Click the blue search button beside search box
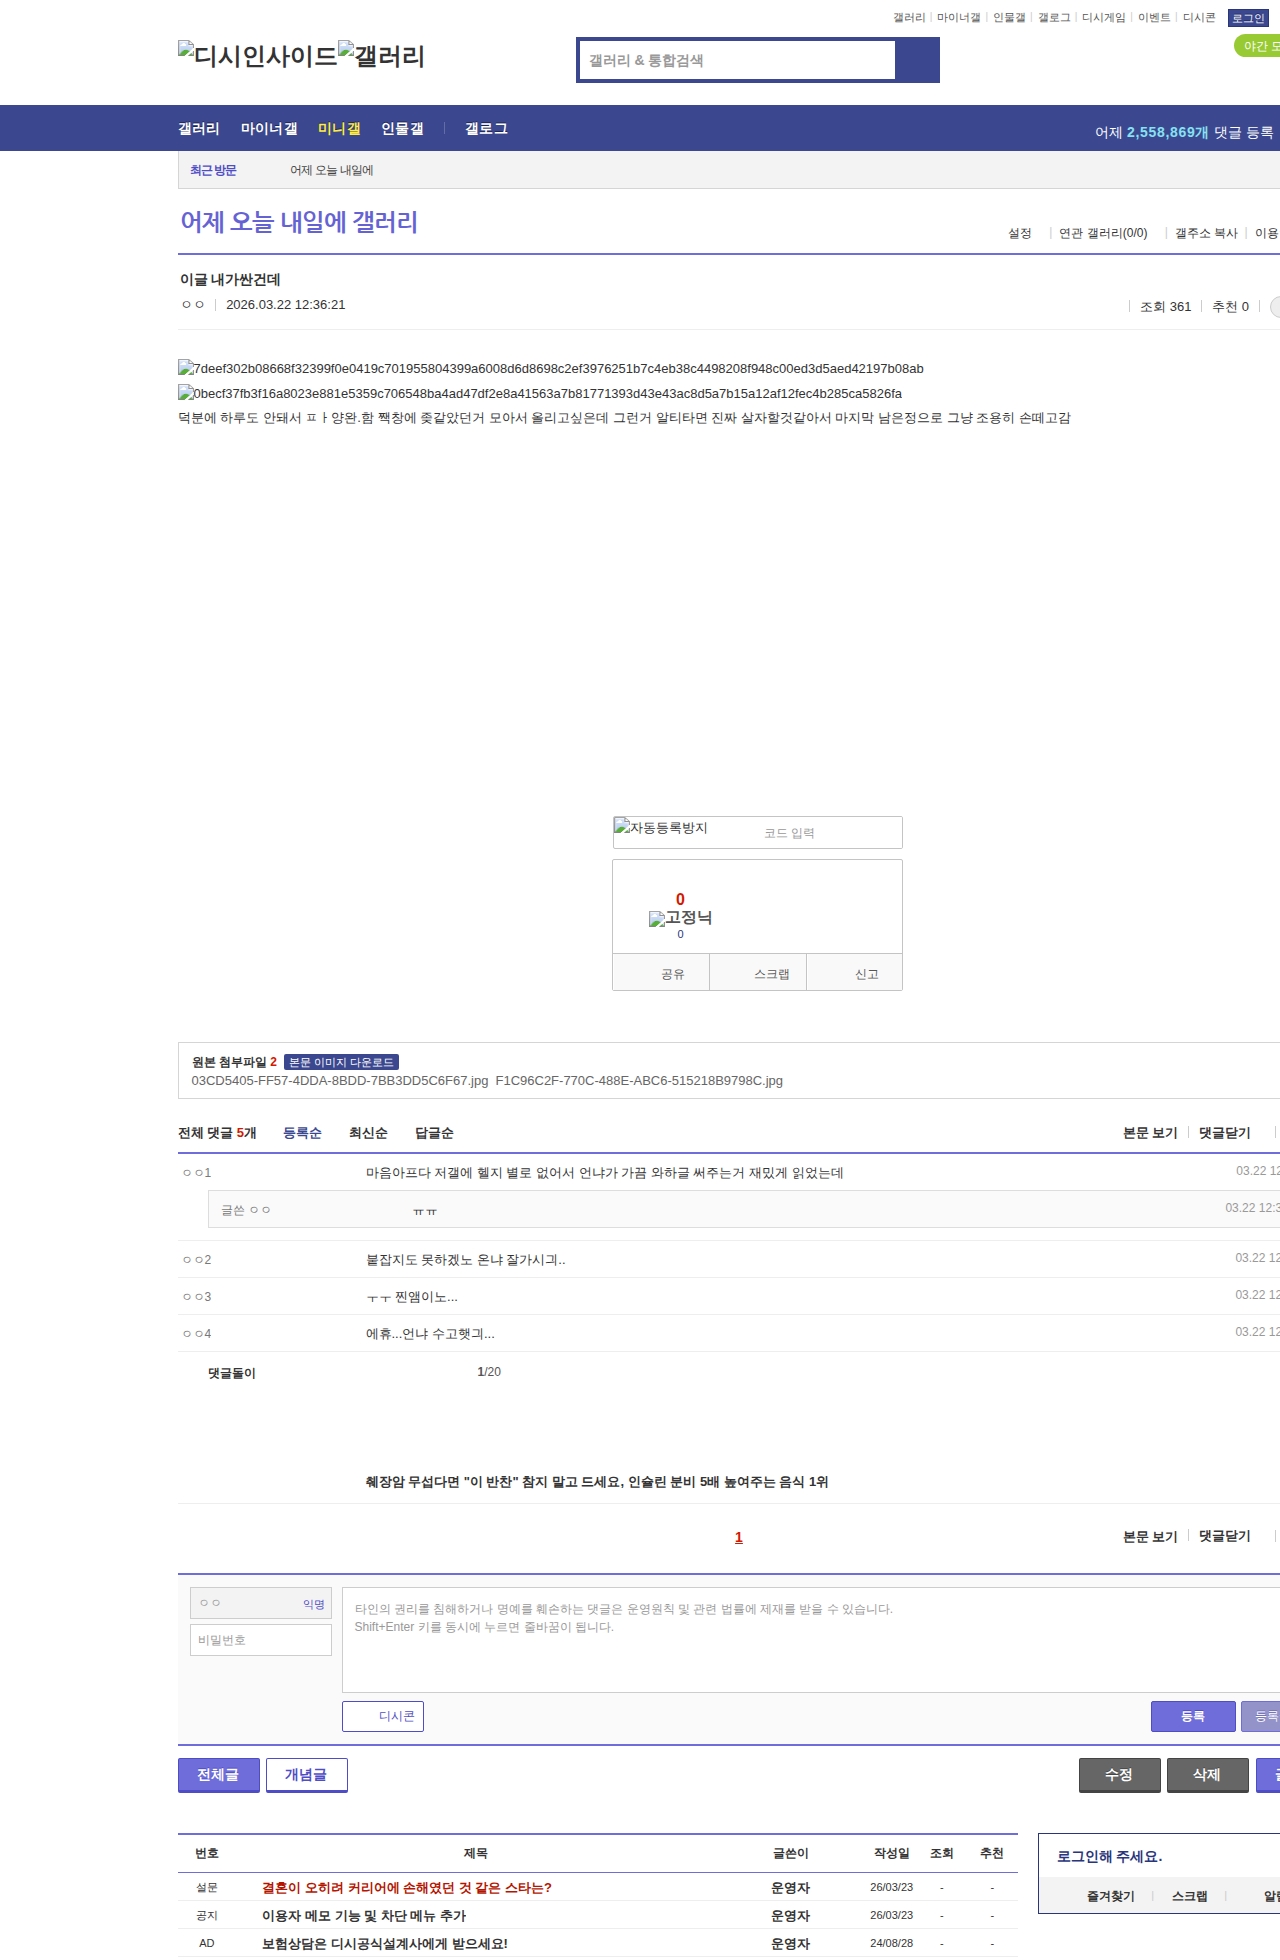 (917, 60)
